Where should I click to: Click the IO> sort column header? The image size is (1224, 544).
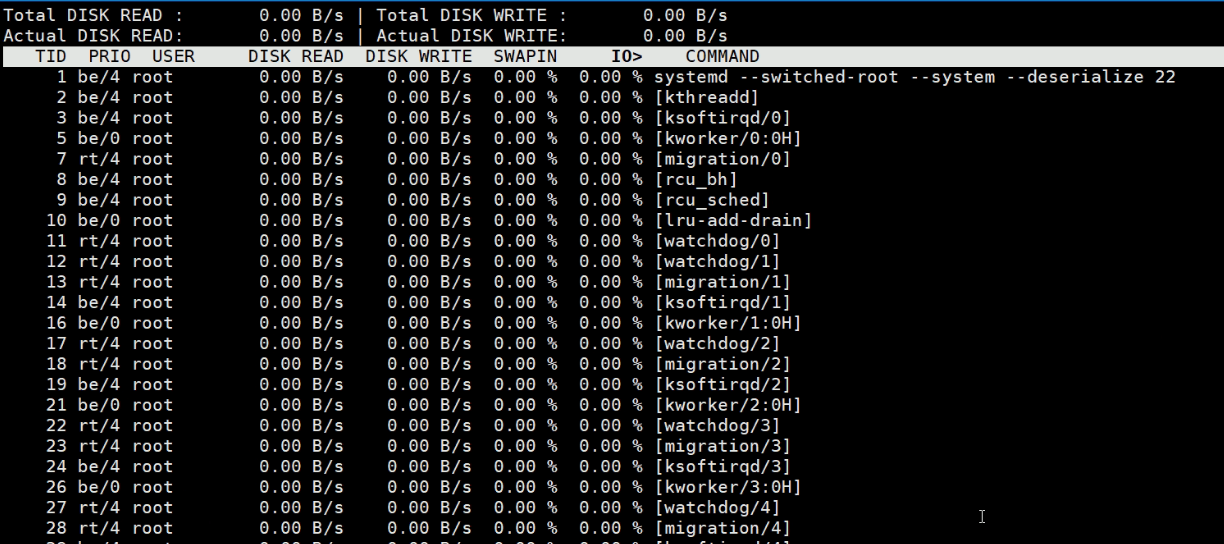click(626, 57)
